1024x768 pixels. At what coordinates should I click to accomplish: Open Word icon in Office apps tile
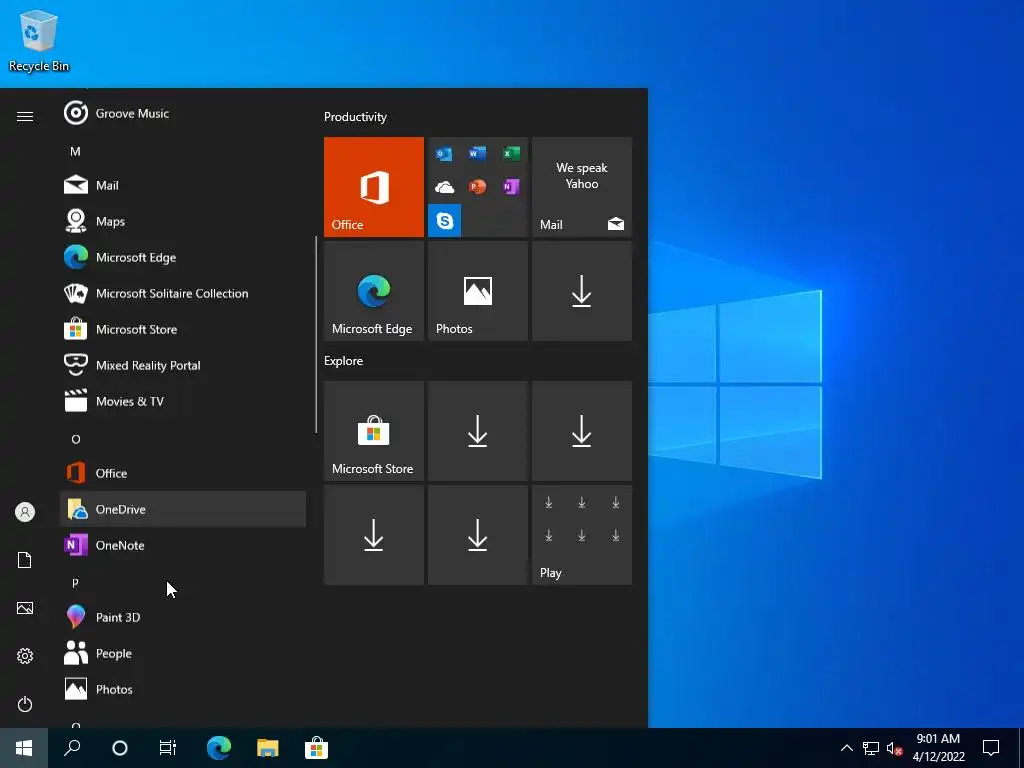(x=477, y=153)
